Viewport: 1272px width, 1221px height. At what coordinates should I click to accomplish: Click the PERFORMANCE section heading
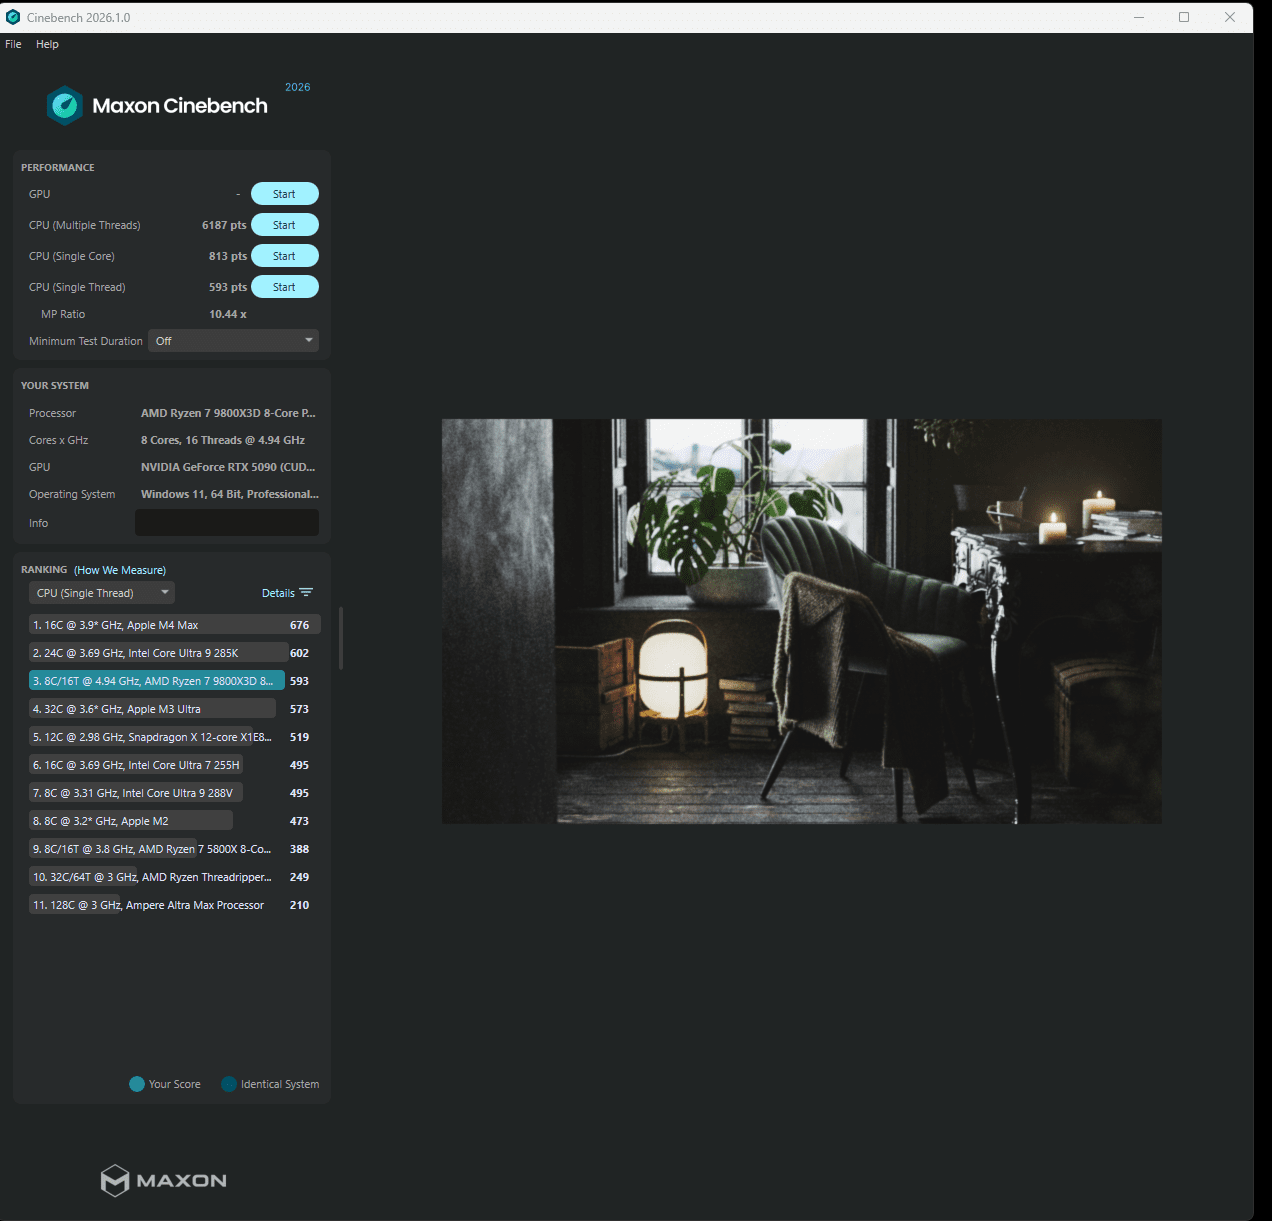tap(58, 167)
